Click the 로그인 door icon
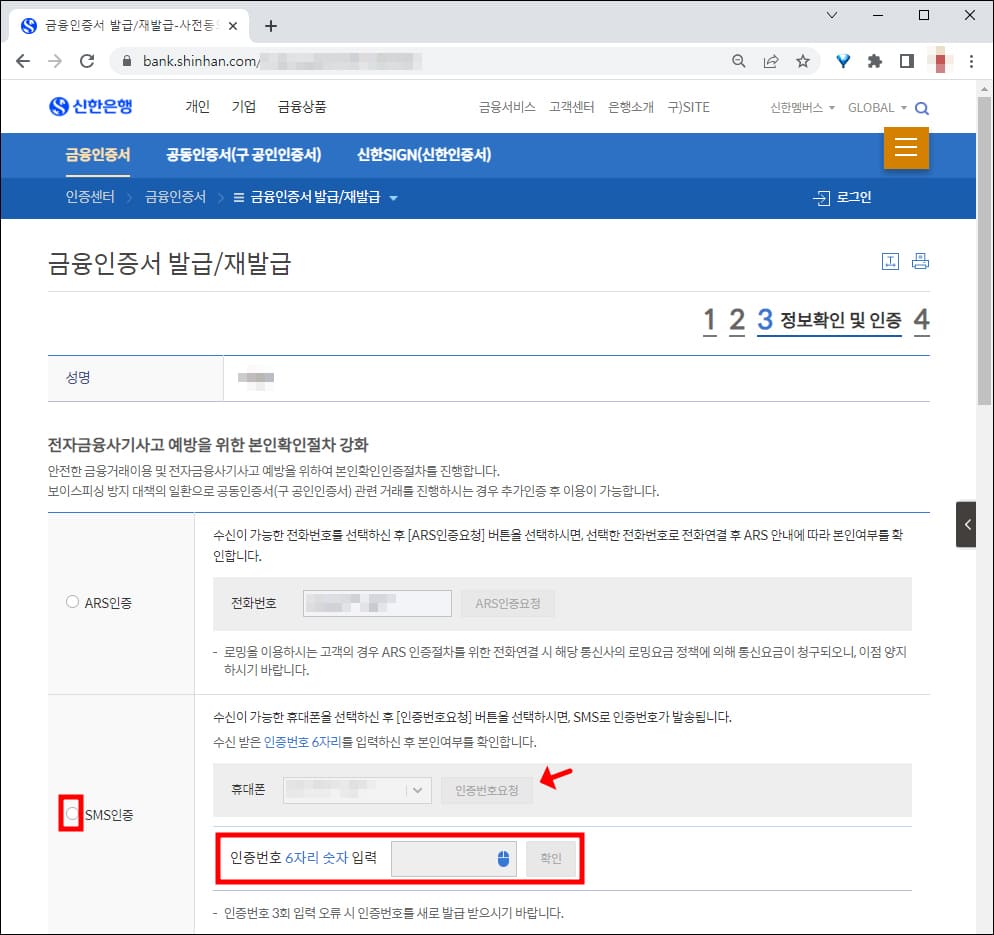This screenshot has height=935, width=994. 822,197
